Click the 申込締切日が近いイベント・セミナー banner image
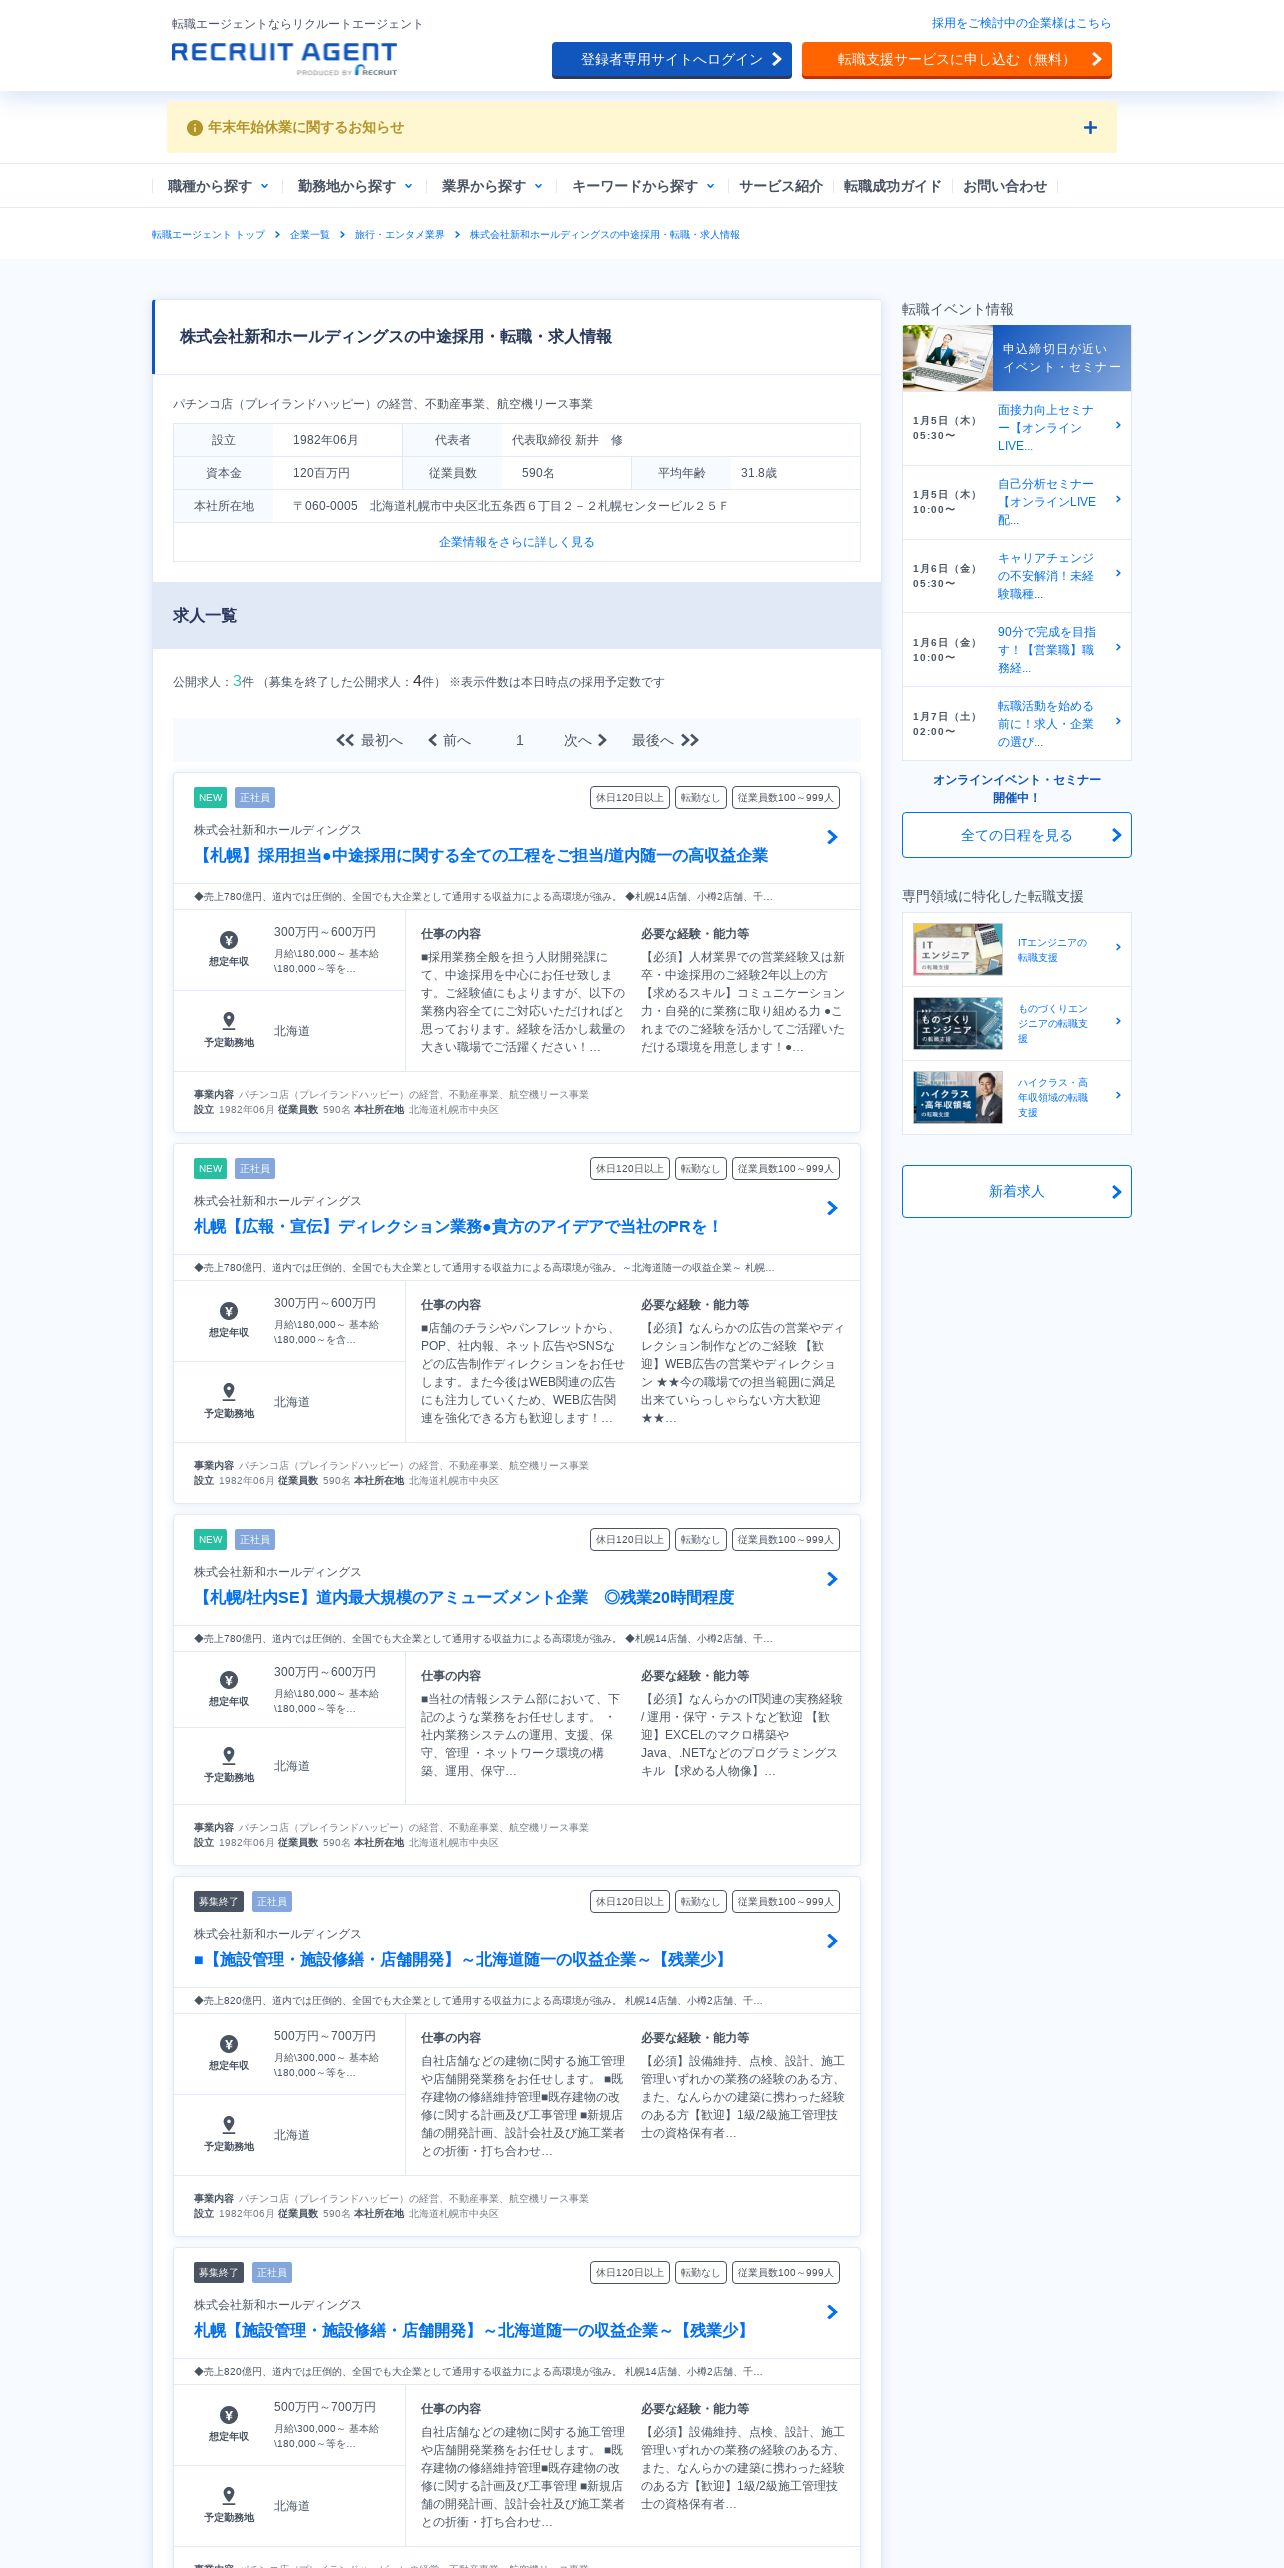 click(x=1016, y=358)
